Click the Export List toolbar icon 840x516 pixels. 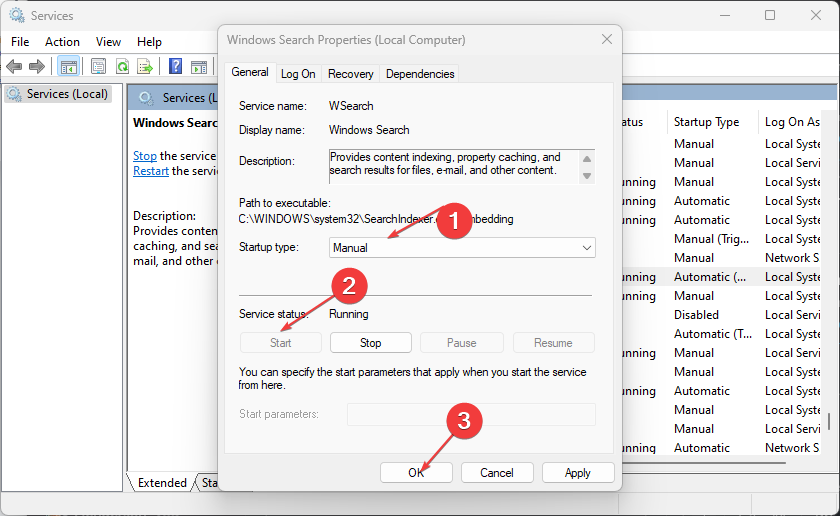(145, 67)
